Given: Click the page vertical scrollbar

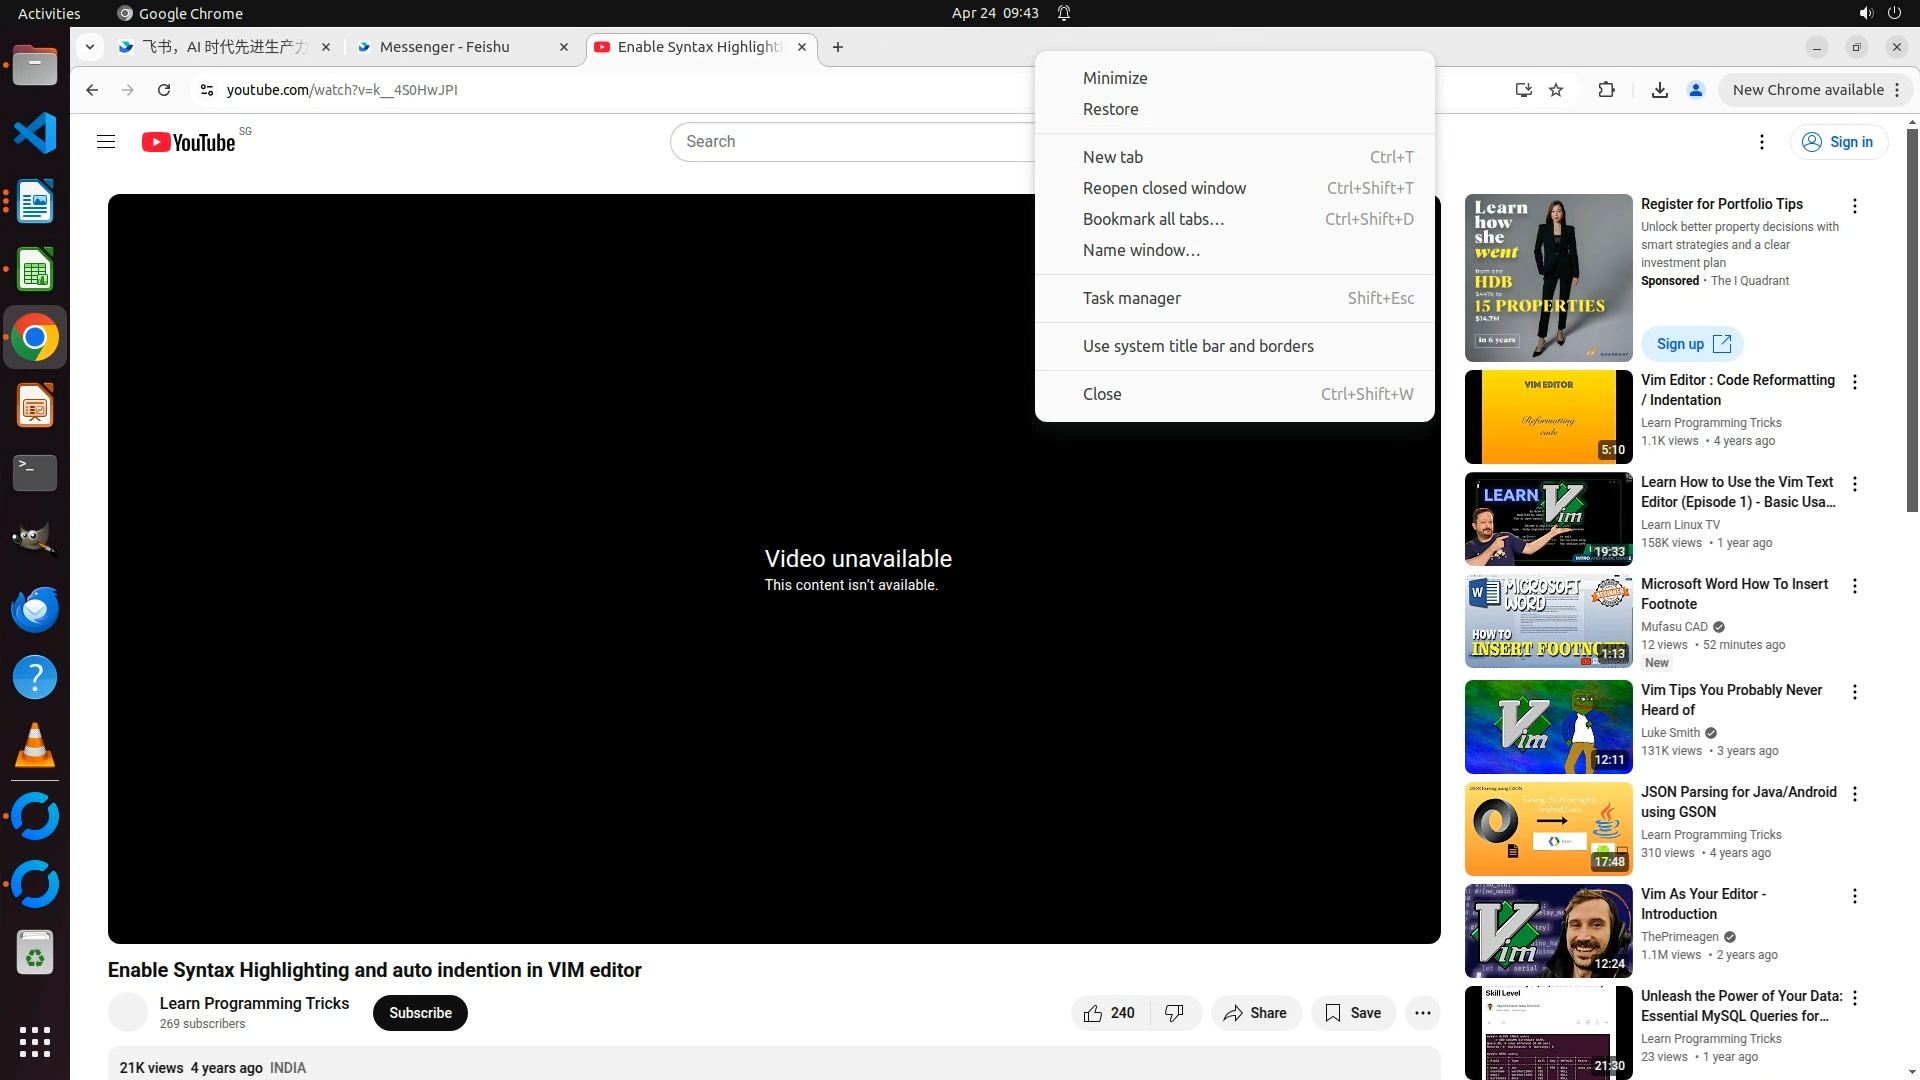Looking at the screenshot, I should click(x=1912, y=320).
